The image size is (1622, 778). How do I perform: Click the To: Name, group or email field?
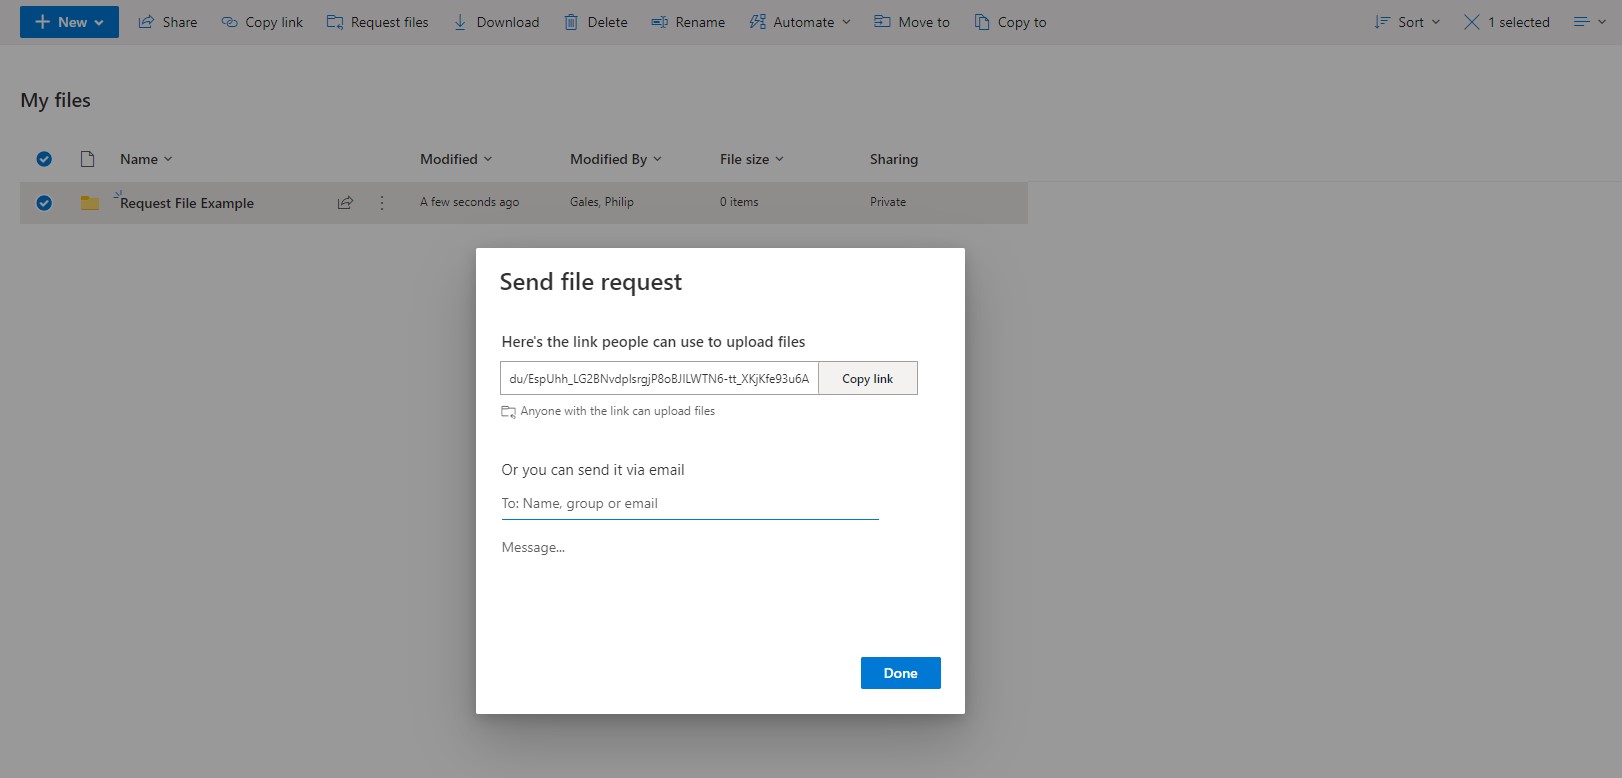coord(689,504)
